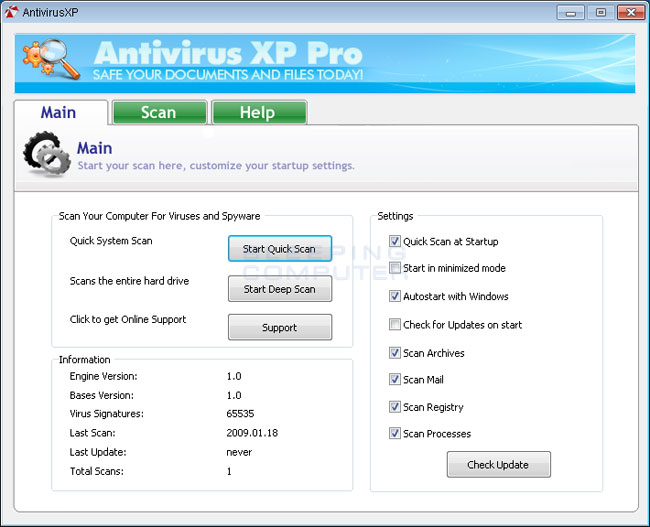This screenshot has height=527, width=650.
Task: Click the Last Update value never
Action: [239, 452]
